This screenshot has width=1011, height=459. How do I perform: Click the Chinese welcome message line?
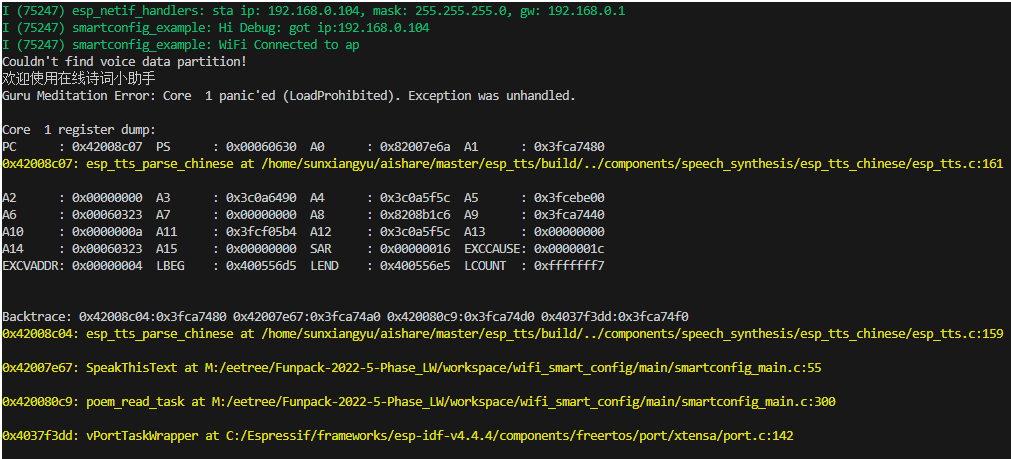coord(79,79)
